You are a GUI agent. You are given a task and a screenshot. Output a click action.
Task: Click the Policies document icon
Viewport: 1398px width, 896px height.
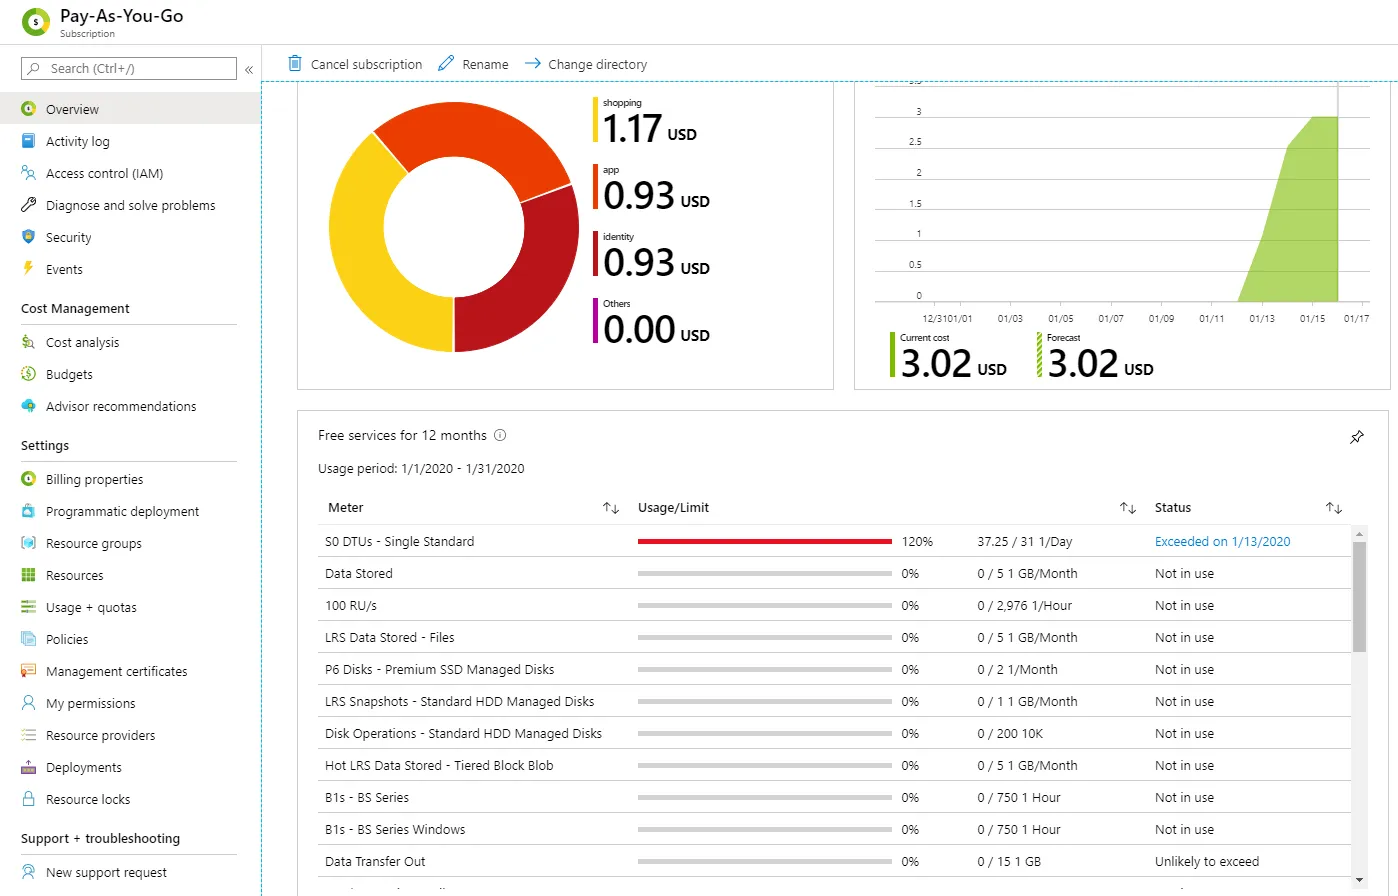28,639
